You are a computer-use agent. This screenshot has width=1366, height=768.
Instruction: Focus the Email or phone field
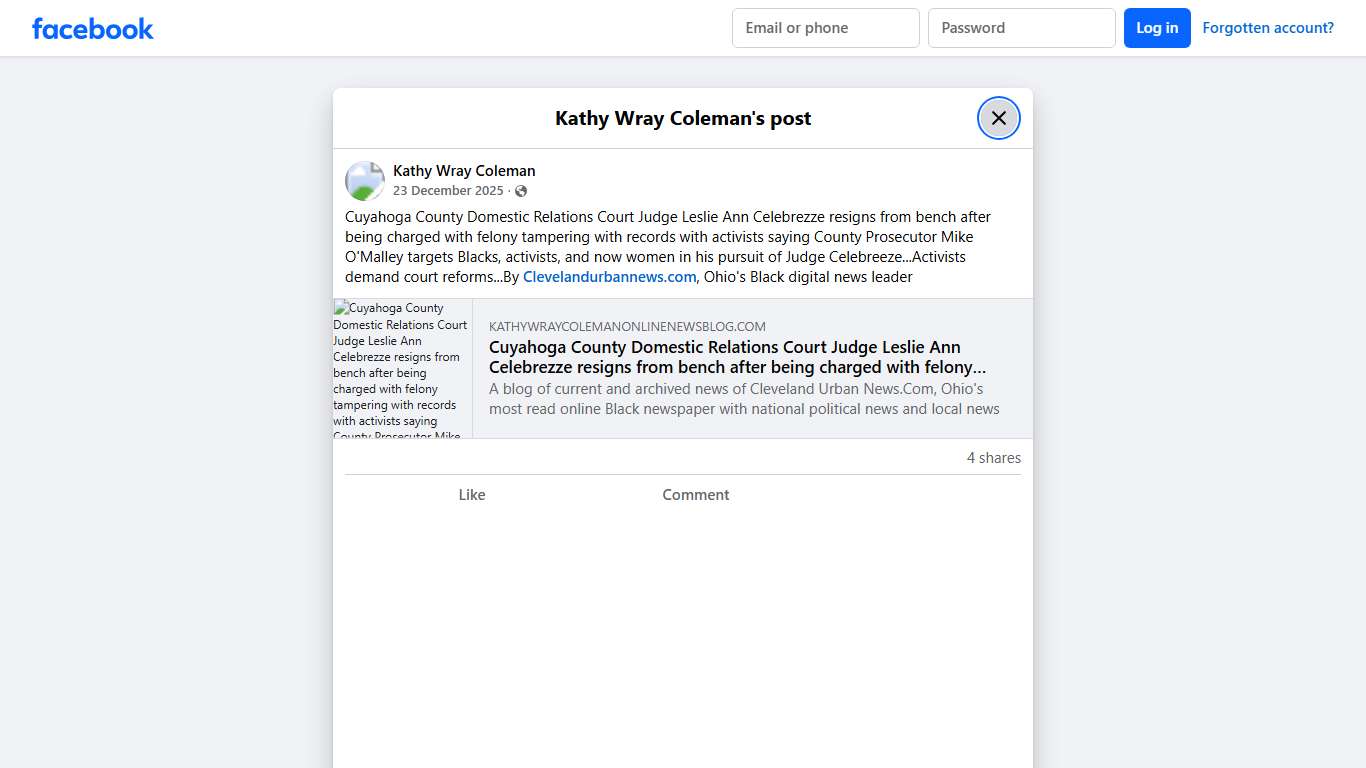tap(825, 28)
